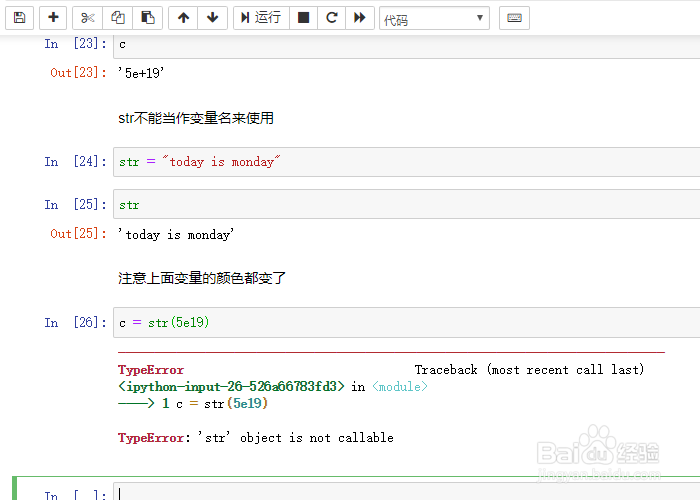Click the In [26] cell with c = str(5e19)

(x=406, y=322)
